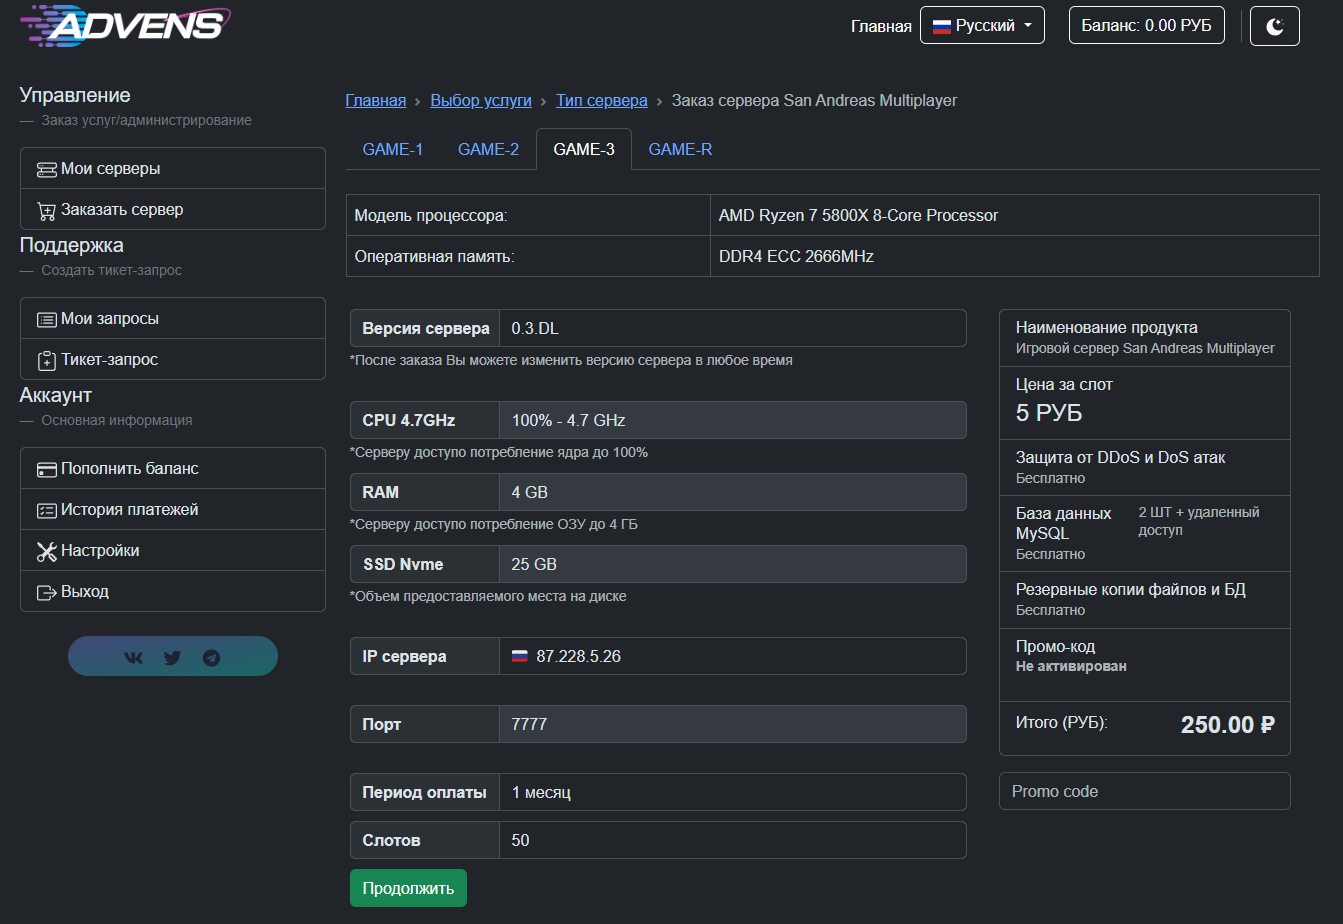1343x924 pixels.
Task: Open the RAM 4 GB dropdown
Action: [x=733, y=492]
